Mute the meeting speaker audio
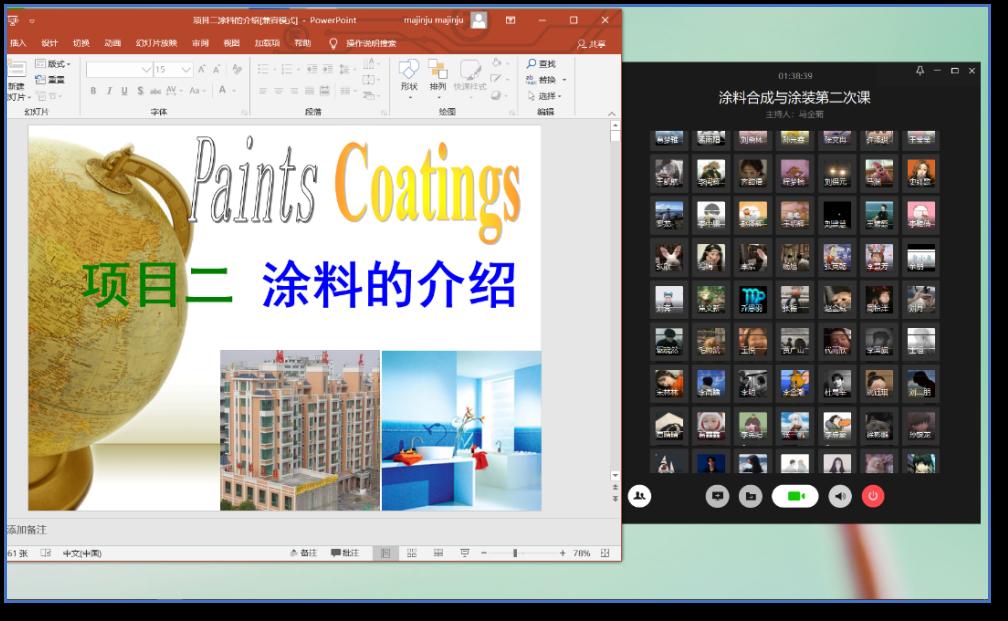The image size is (1008, 621). click(840, 496)
